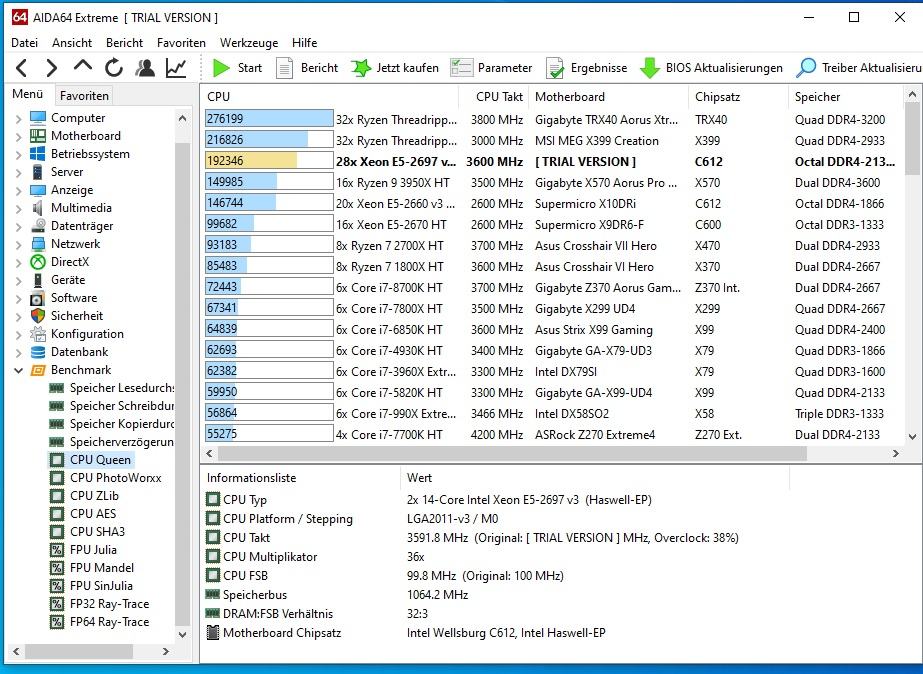Start the benchmark with the green Start icon
The image size is (923, 674).
click(221, 68)
